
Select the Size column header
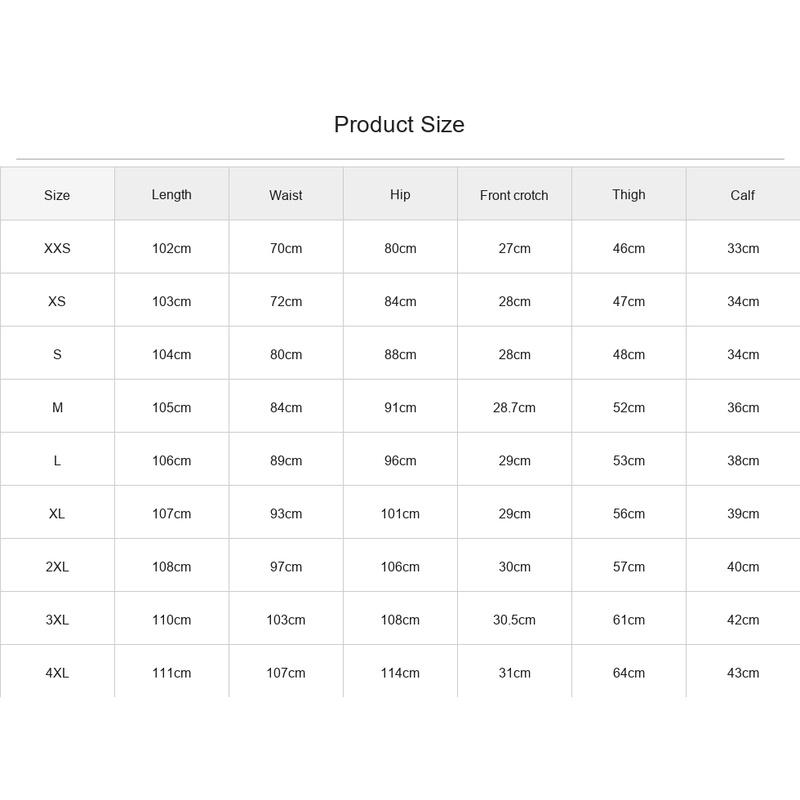click(57, 195)
